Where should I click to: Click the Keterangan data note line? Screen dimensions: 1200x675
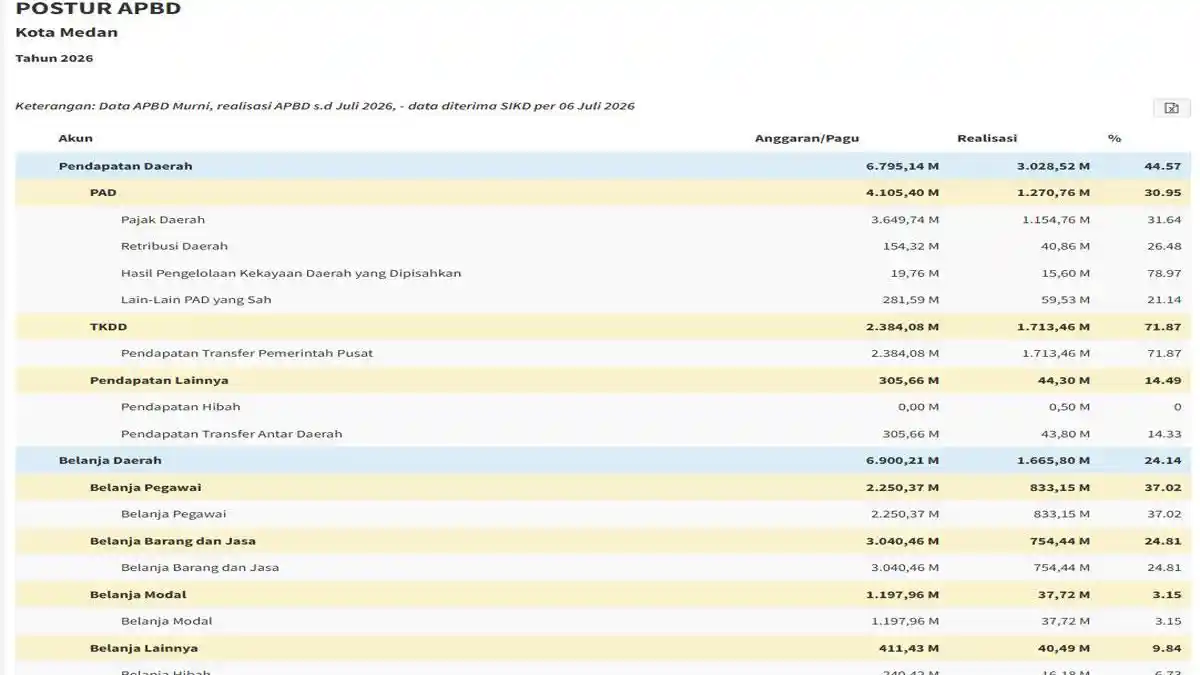[x=325, y=106]
